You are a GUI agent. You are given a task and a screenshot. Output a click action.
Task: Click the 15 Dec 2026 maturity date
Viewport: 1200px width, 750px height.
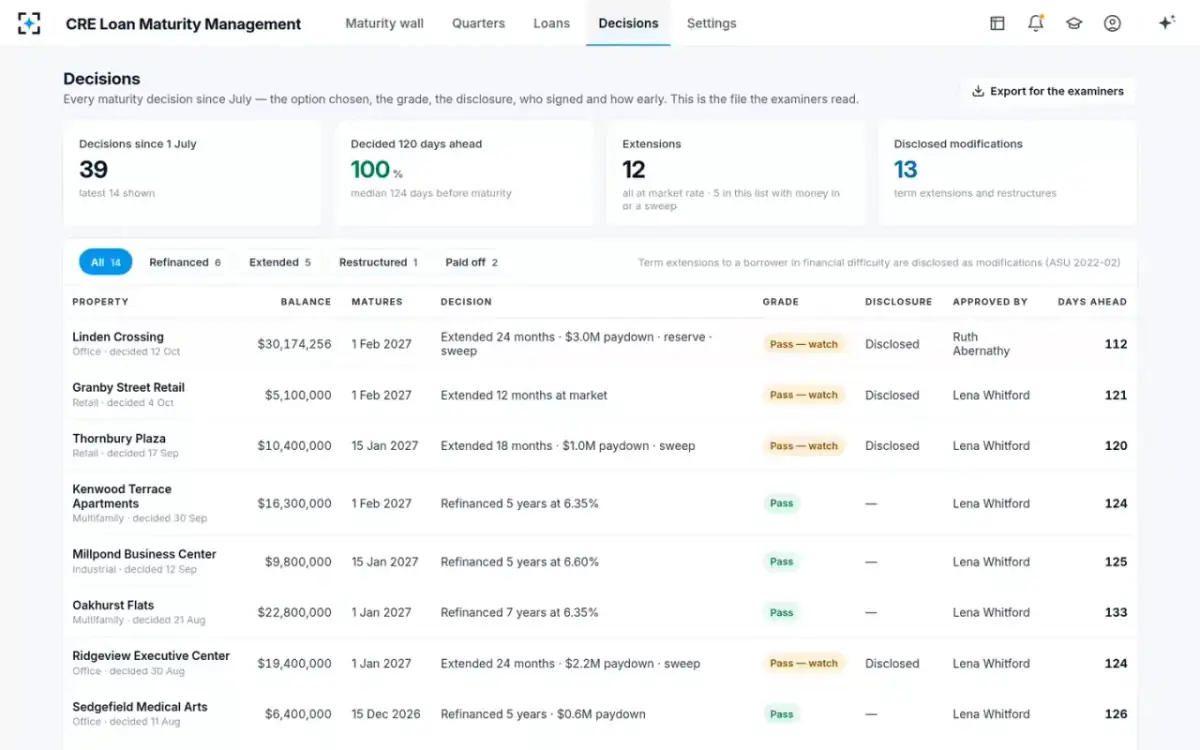coord(386,714)
